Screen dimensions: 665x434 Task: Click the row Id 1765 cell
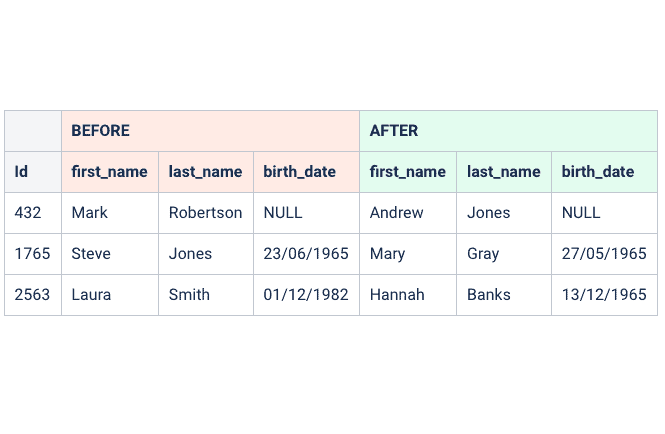33,254
